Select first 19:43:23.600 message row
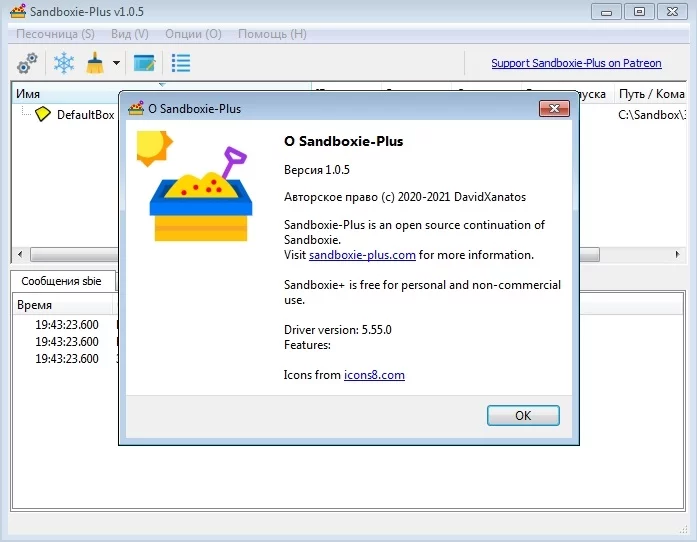Screen dimensions: 697x542 [x=67, y=325]
